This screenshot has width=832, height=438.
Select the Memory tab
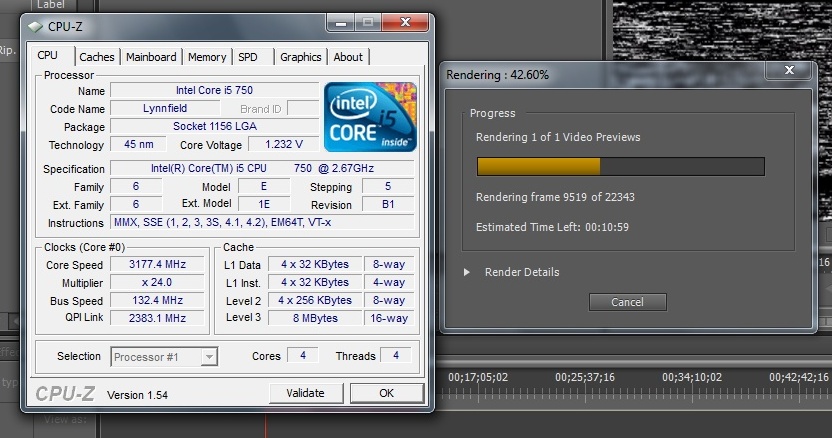(x=207, y=57)
